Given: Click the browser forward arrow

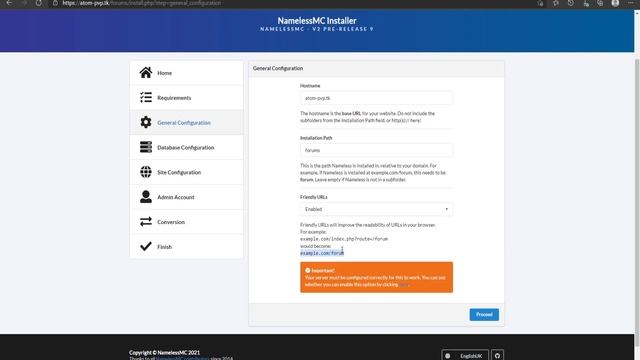Looking at the screenshot, I should pos(24,3).
